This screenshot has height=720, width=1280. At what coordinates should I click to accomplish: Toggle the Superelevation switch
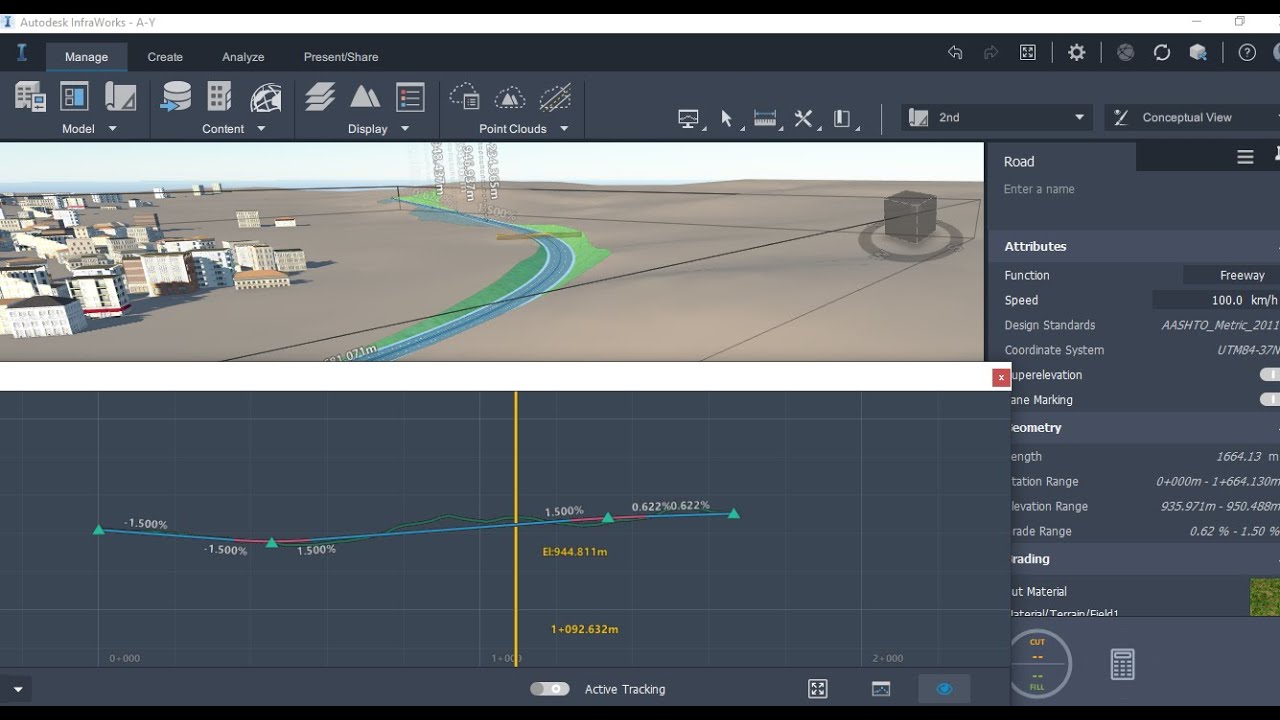[x=1270, y=375]
